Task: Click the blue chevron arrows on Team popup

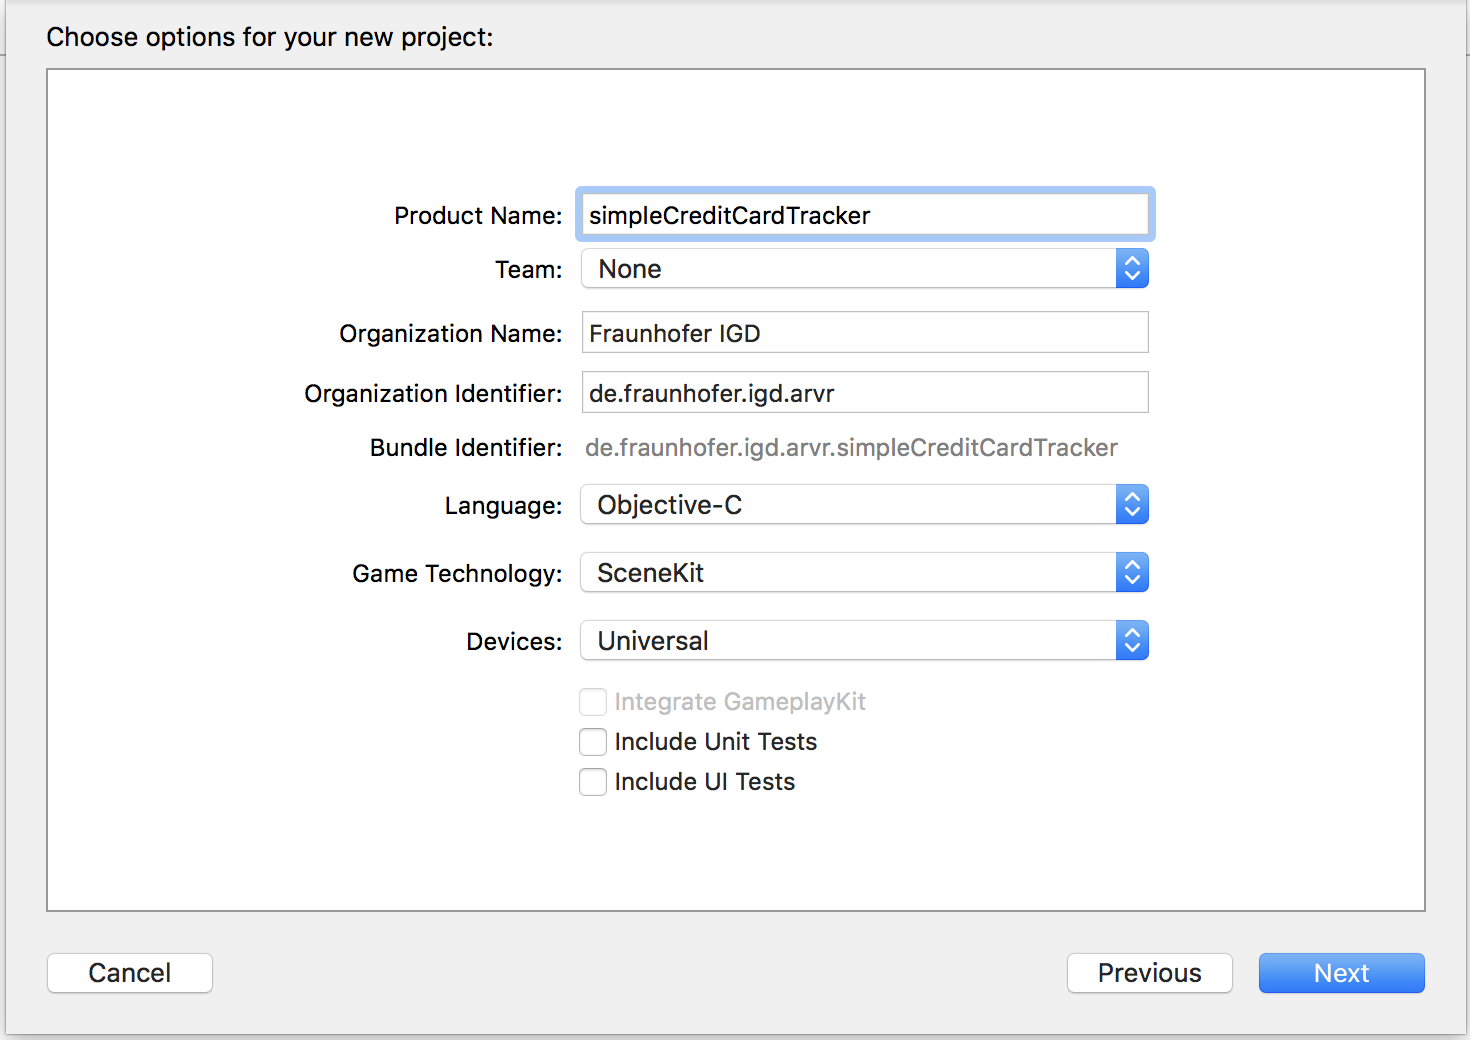Action: 1132,269
